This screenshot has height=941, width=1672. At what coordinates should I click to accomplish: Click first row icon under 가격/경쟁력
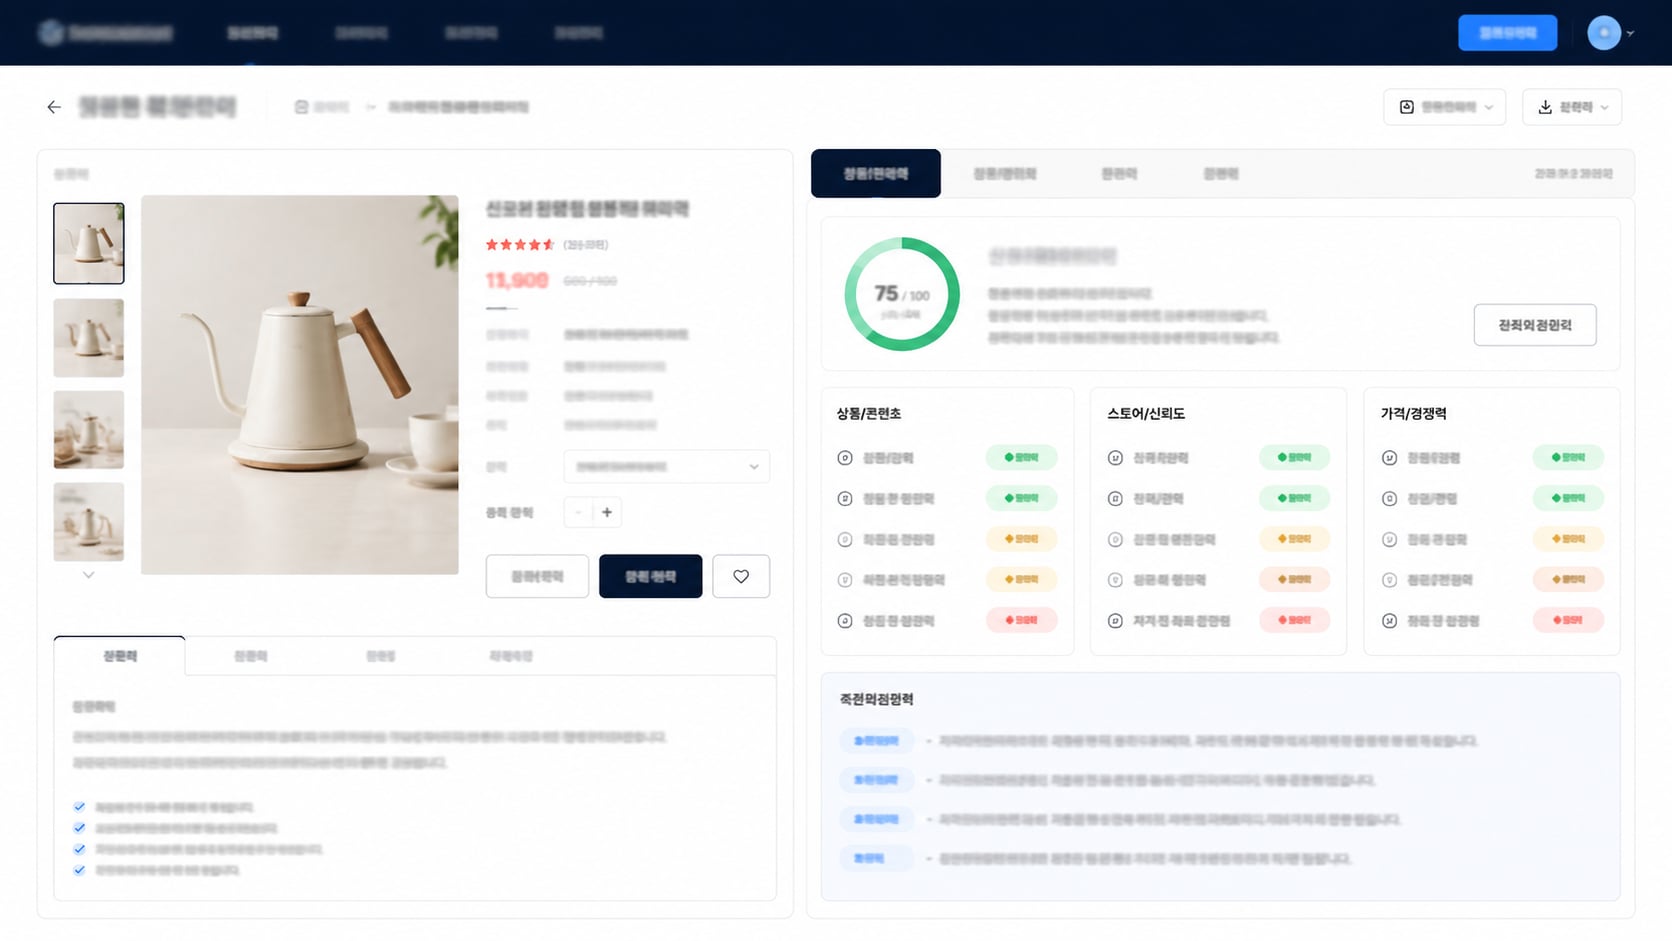point(1389,458)
